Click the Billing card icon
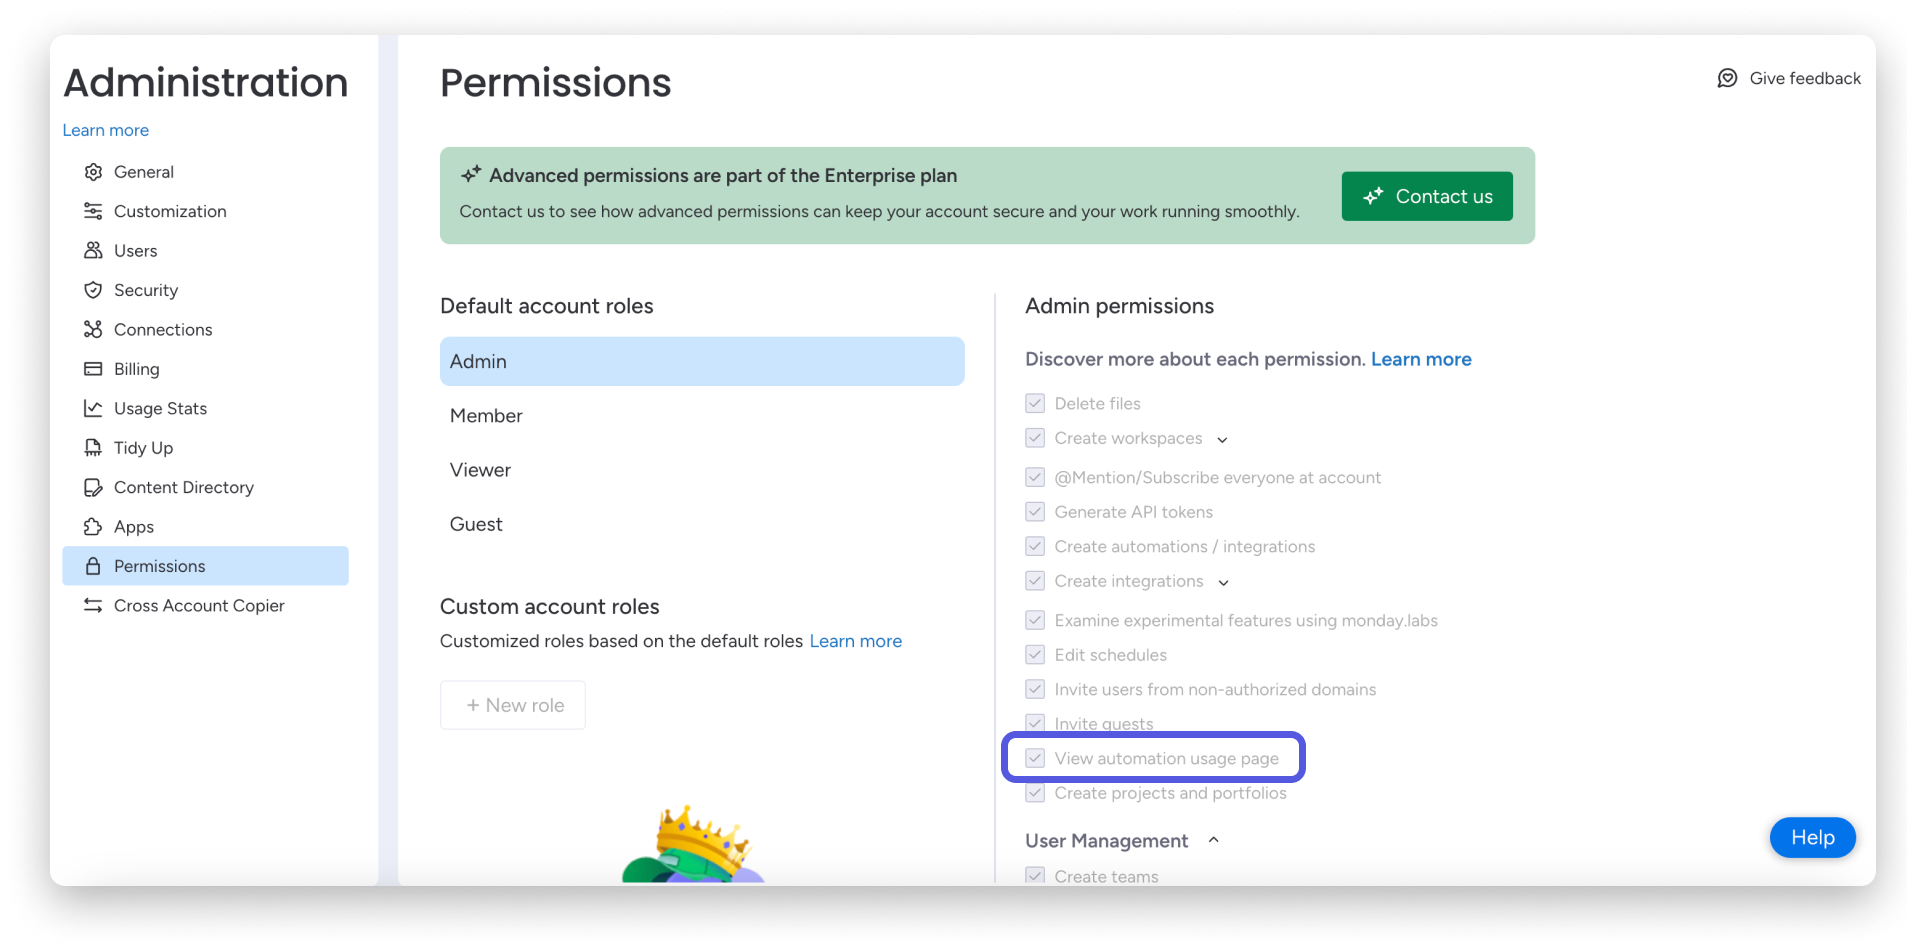Screen dimensions: 1907x951 [x=93, y=369]
